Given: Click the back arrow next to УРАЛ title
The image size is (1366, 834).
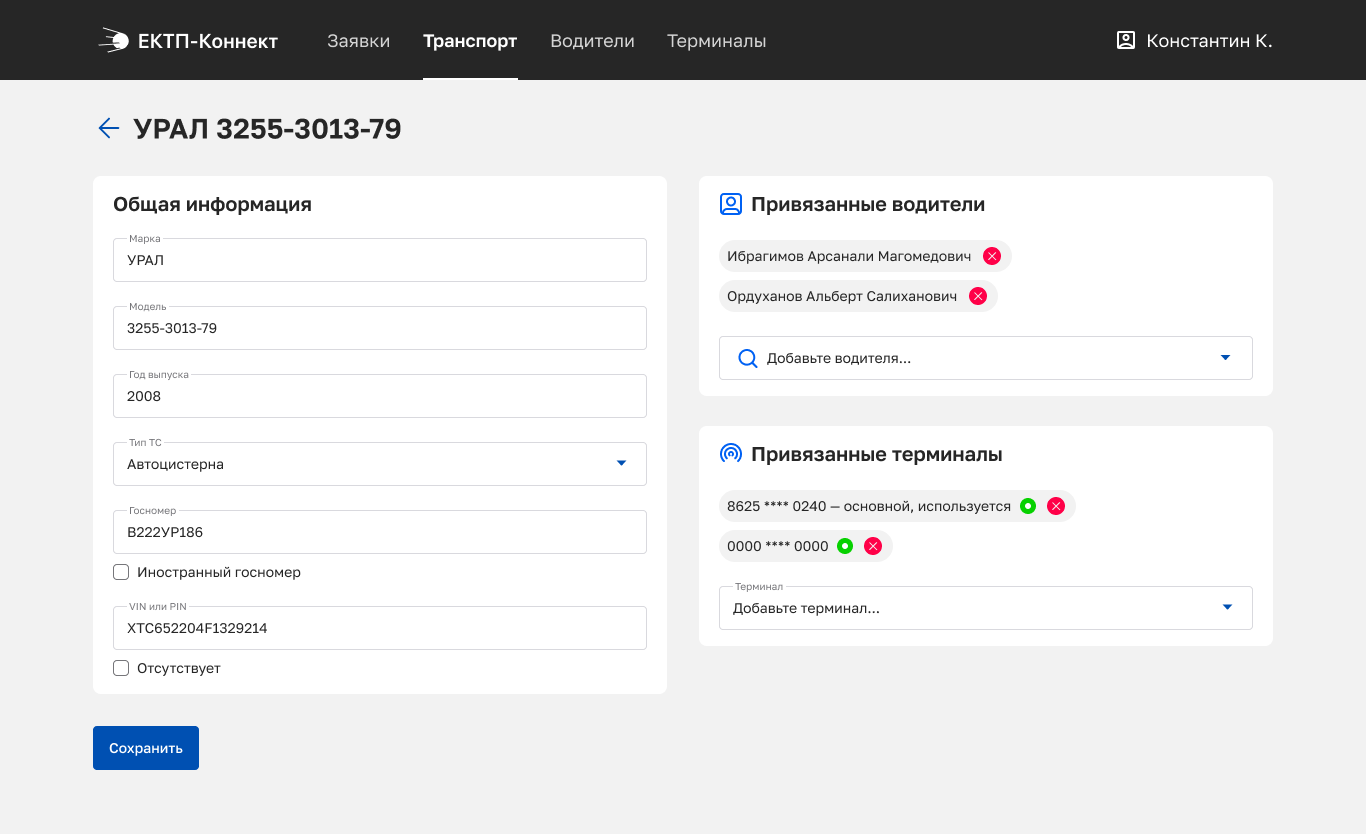Looking at the screenshot, I should tap(109, 128).
